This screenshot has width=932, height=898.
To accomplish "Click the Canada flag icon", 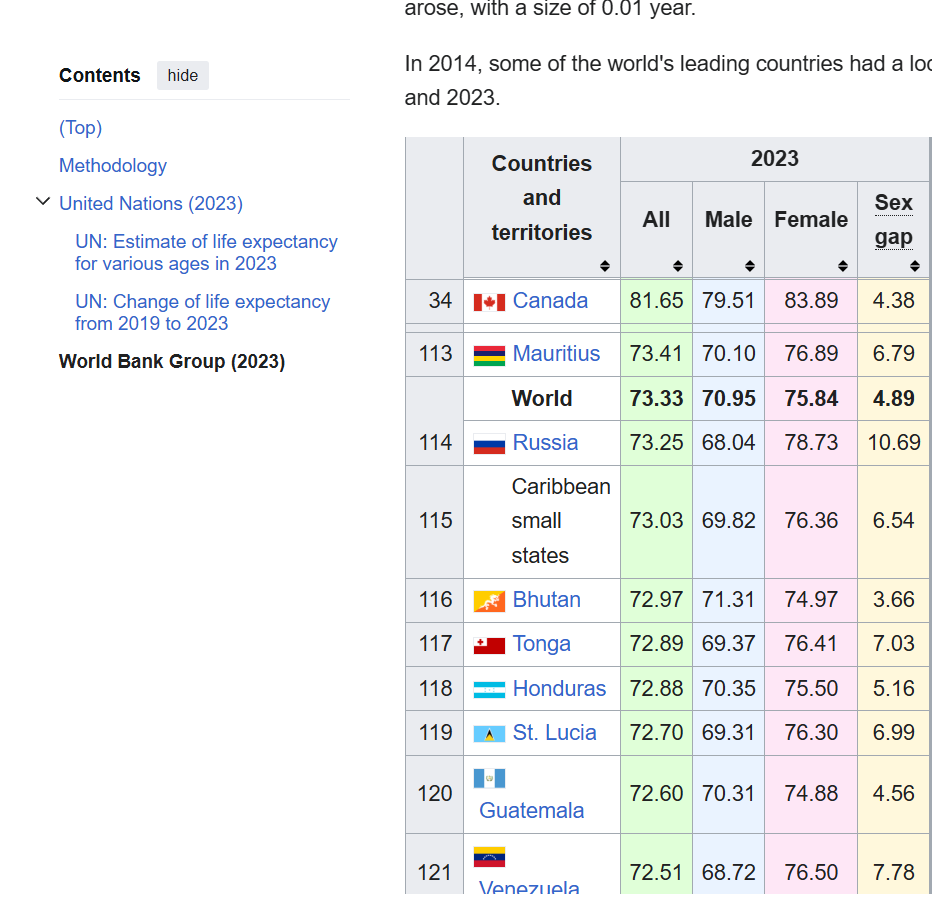I will pos(489,302).
